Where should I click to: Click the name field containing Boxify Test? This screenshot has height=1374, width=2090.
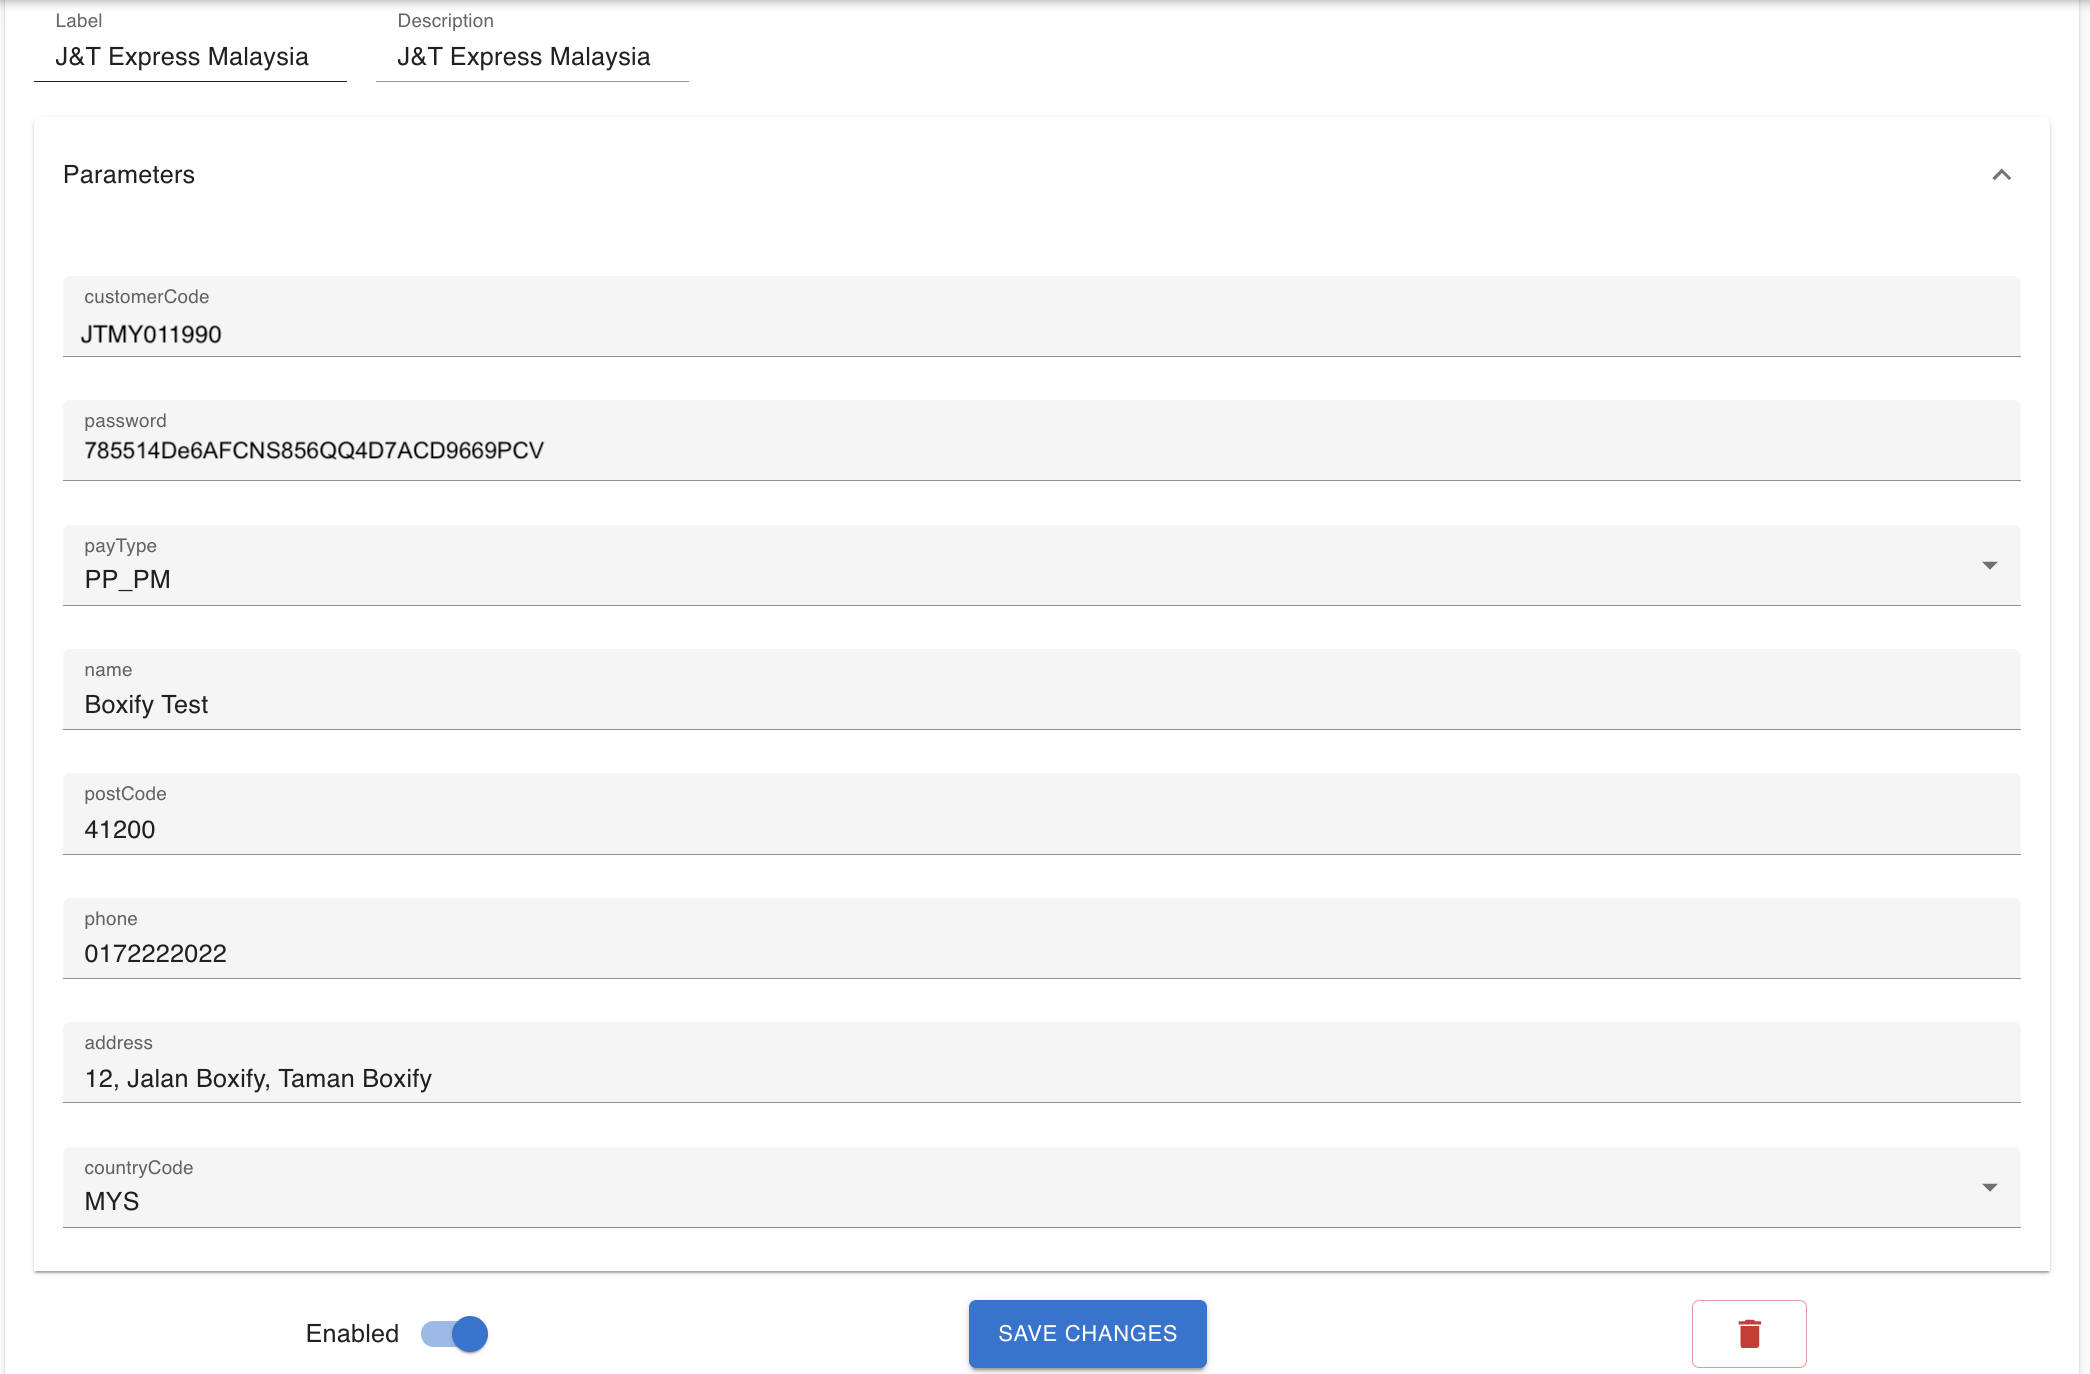click(1040, 705)
